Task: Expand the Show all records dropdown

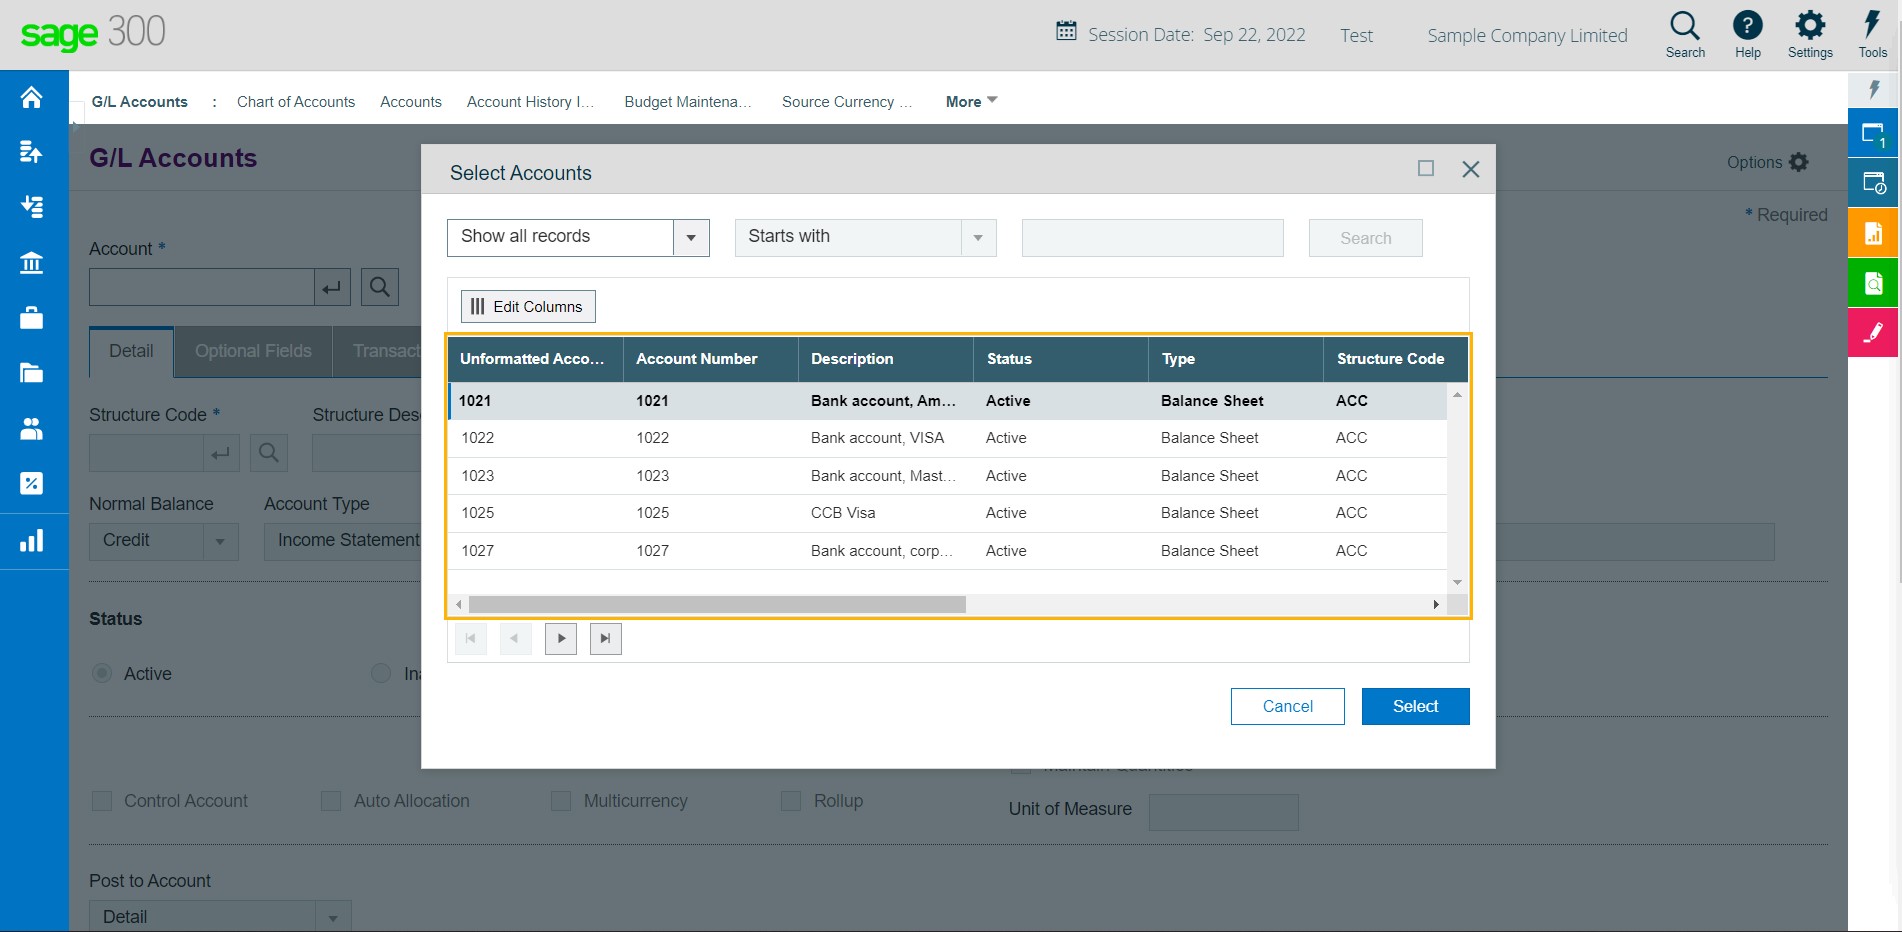Action: [691, 238]
